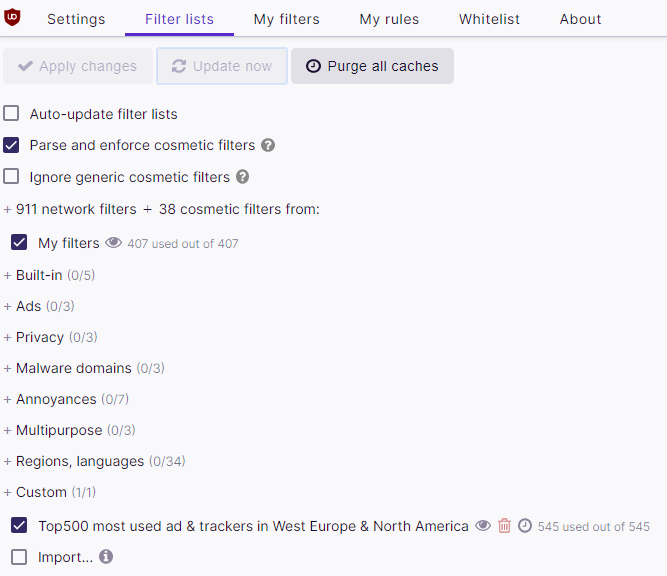Enable Auto-update filter lists checkbox
This screenshot has width=667, height=576.
point(12,114)
